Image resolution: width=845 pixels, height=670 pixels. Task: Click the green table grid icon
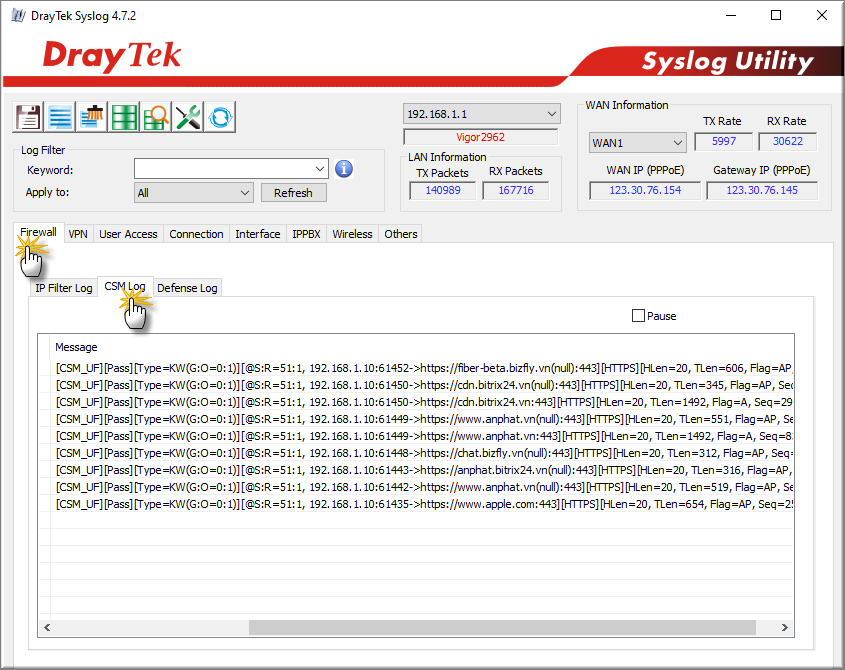[124, 117]
